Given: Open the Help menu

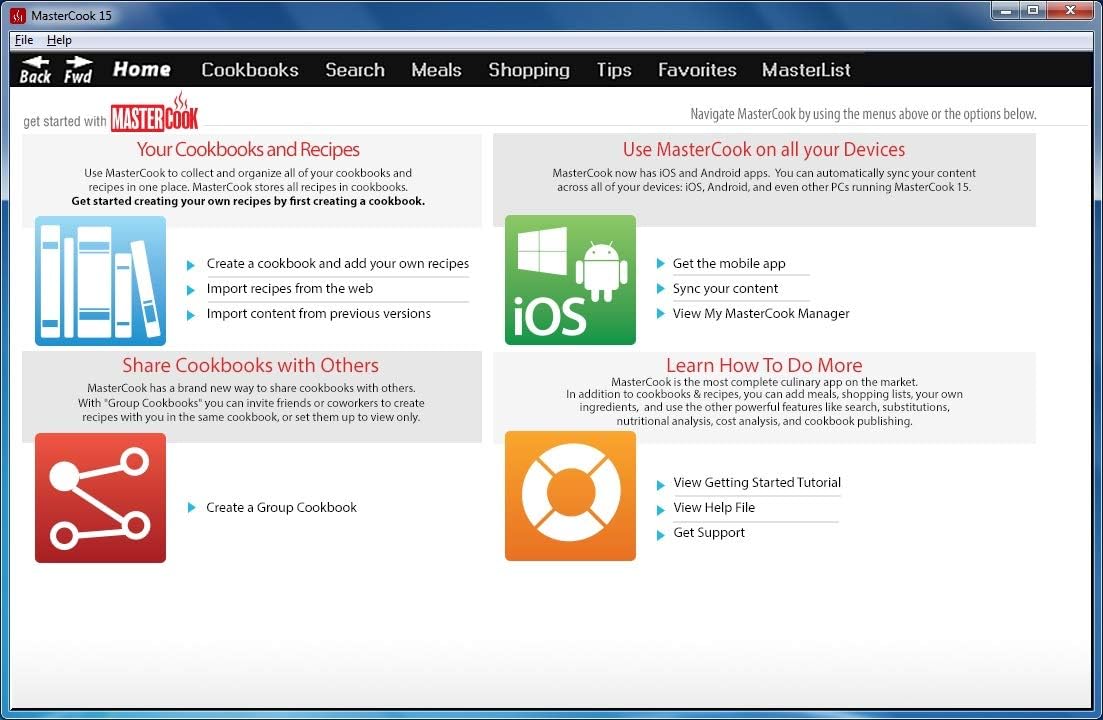Looking at the screenshot, I should 59,40.
